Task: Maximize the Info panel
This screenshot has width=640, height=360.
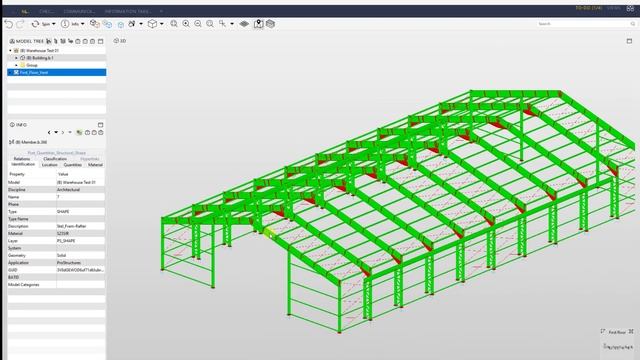Action: (x=100, y=124)
